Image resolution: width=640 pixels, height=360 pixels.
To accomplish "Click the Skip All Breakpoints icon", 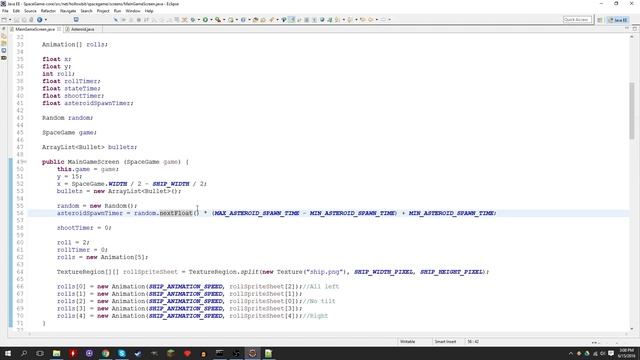I will (116, 20).
